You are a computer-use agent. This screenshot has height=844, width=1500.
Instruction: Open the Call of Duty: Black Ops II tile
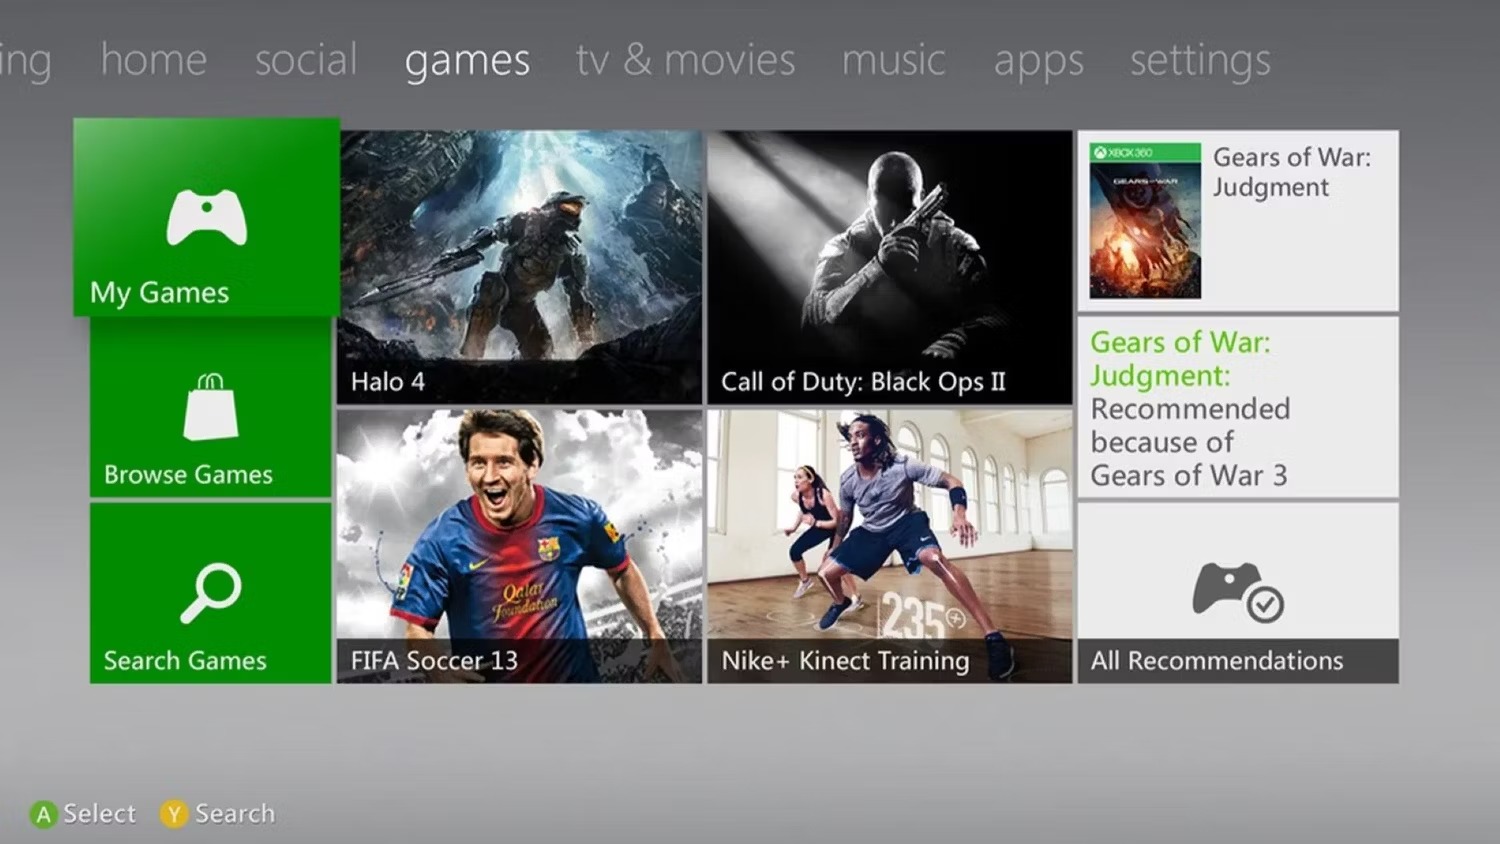(889, 267)
